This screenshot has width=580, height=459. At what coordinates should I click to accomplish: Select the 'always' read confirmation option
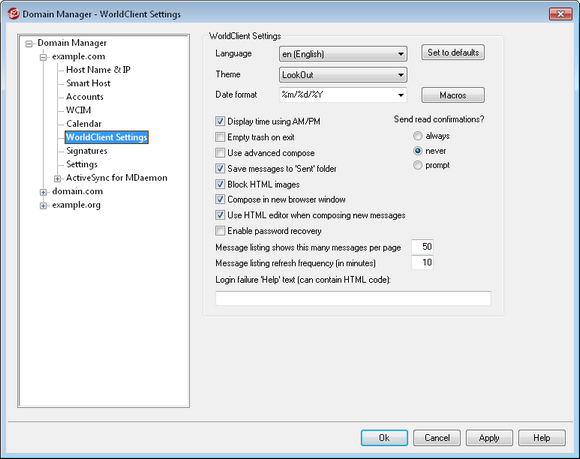click(x=418, y=136)
